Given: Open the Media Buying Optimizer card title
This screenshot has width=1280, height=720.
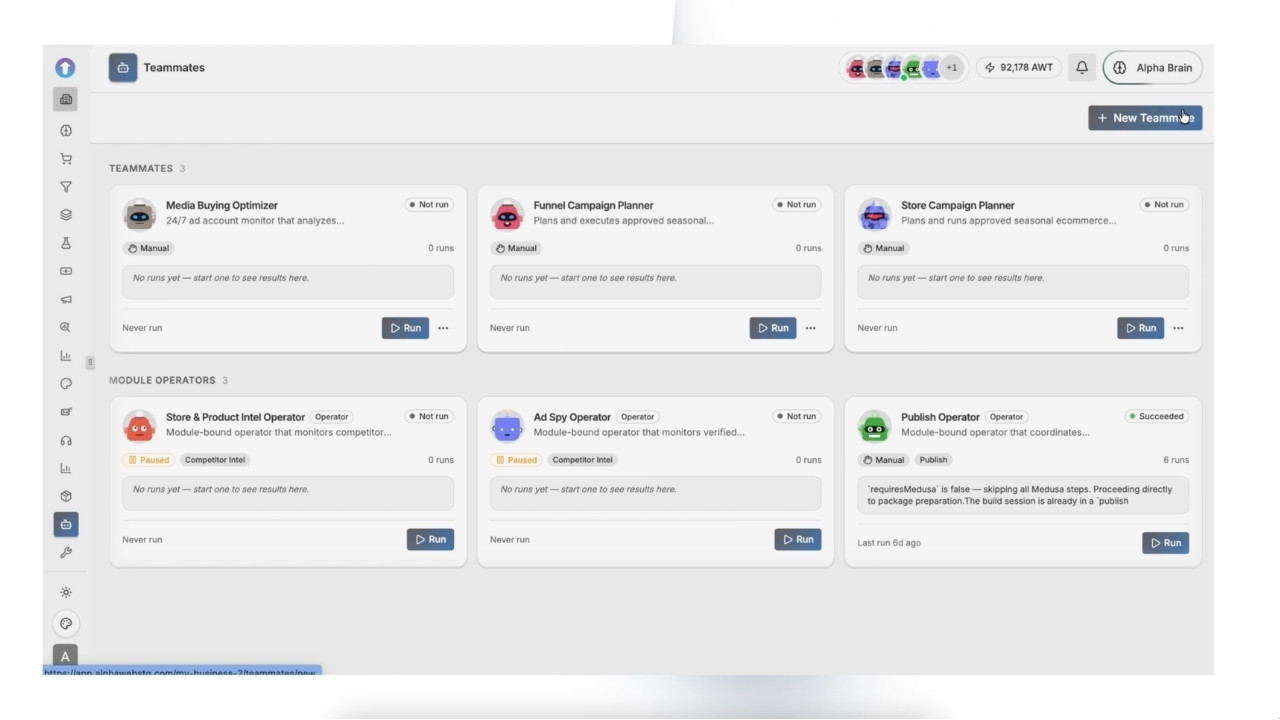Looking at the screenshot, I should 222,205.
